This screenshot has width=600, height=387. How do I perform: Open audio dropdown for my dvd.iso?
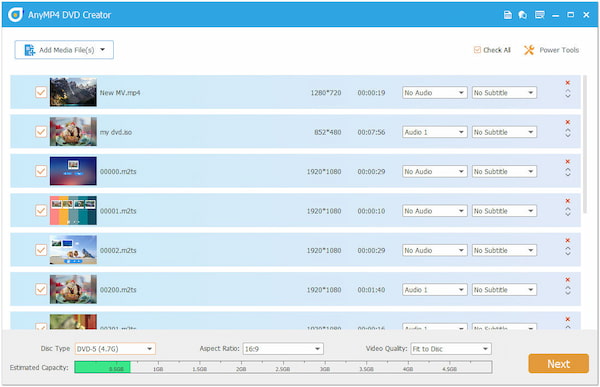(x=435, y=132)
